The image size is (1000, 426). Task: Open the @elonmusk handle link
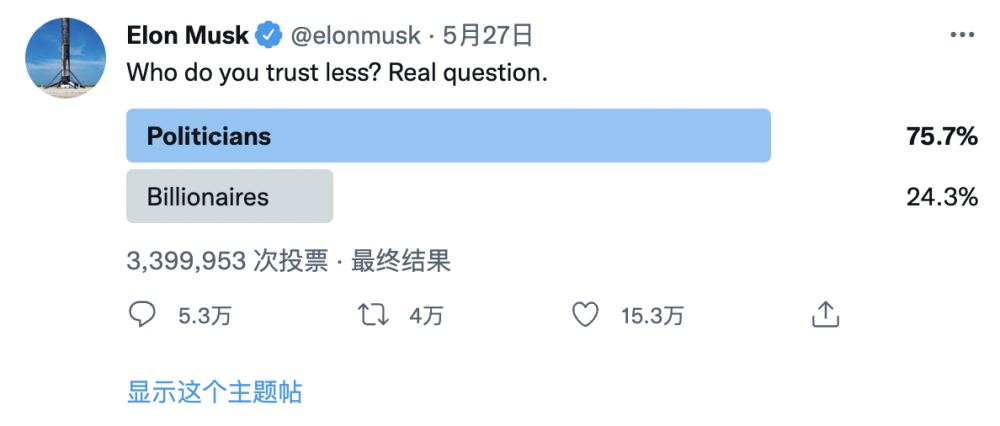click(356, 36)
